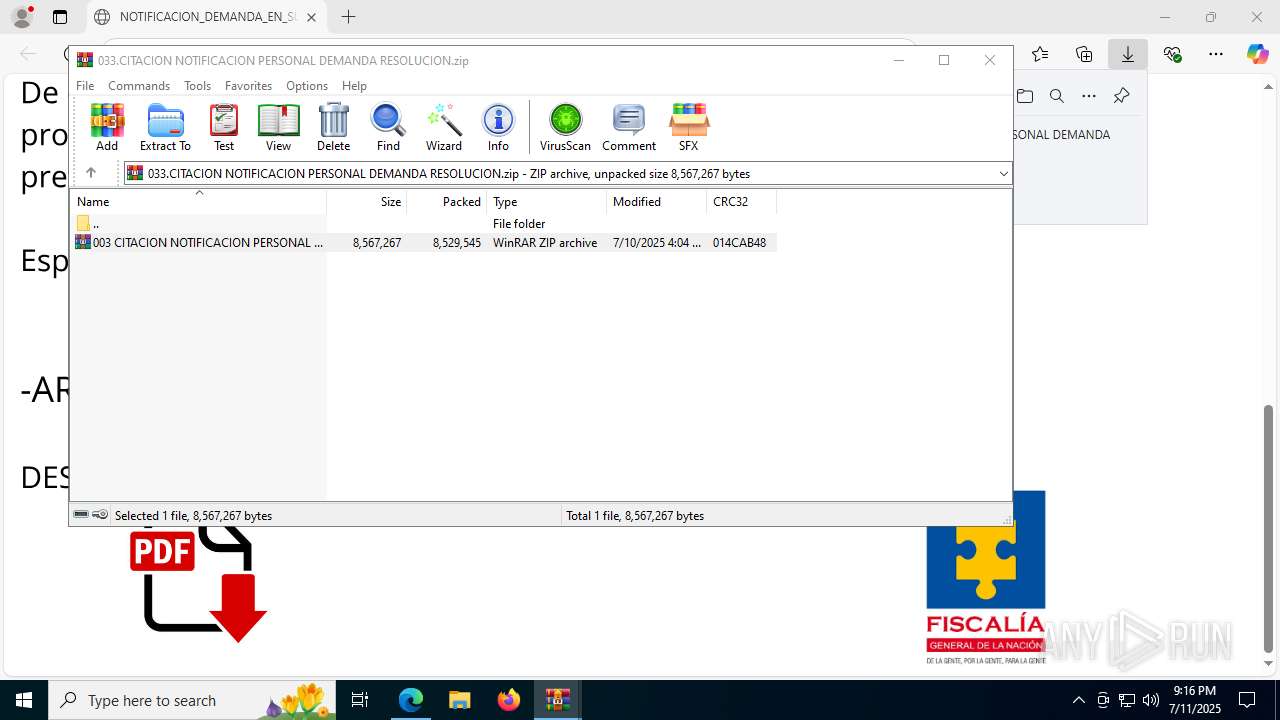Open WinRAR taskbar button
The width and height of the screenshot is (1280, 720).
coord(558,700)
